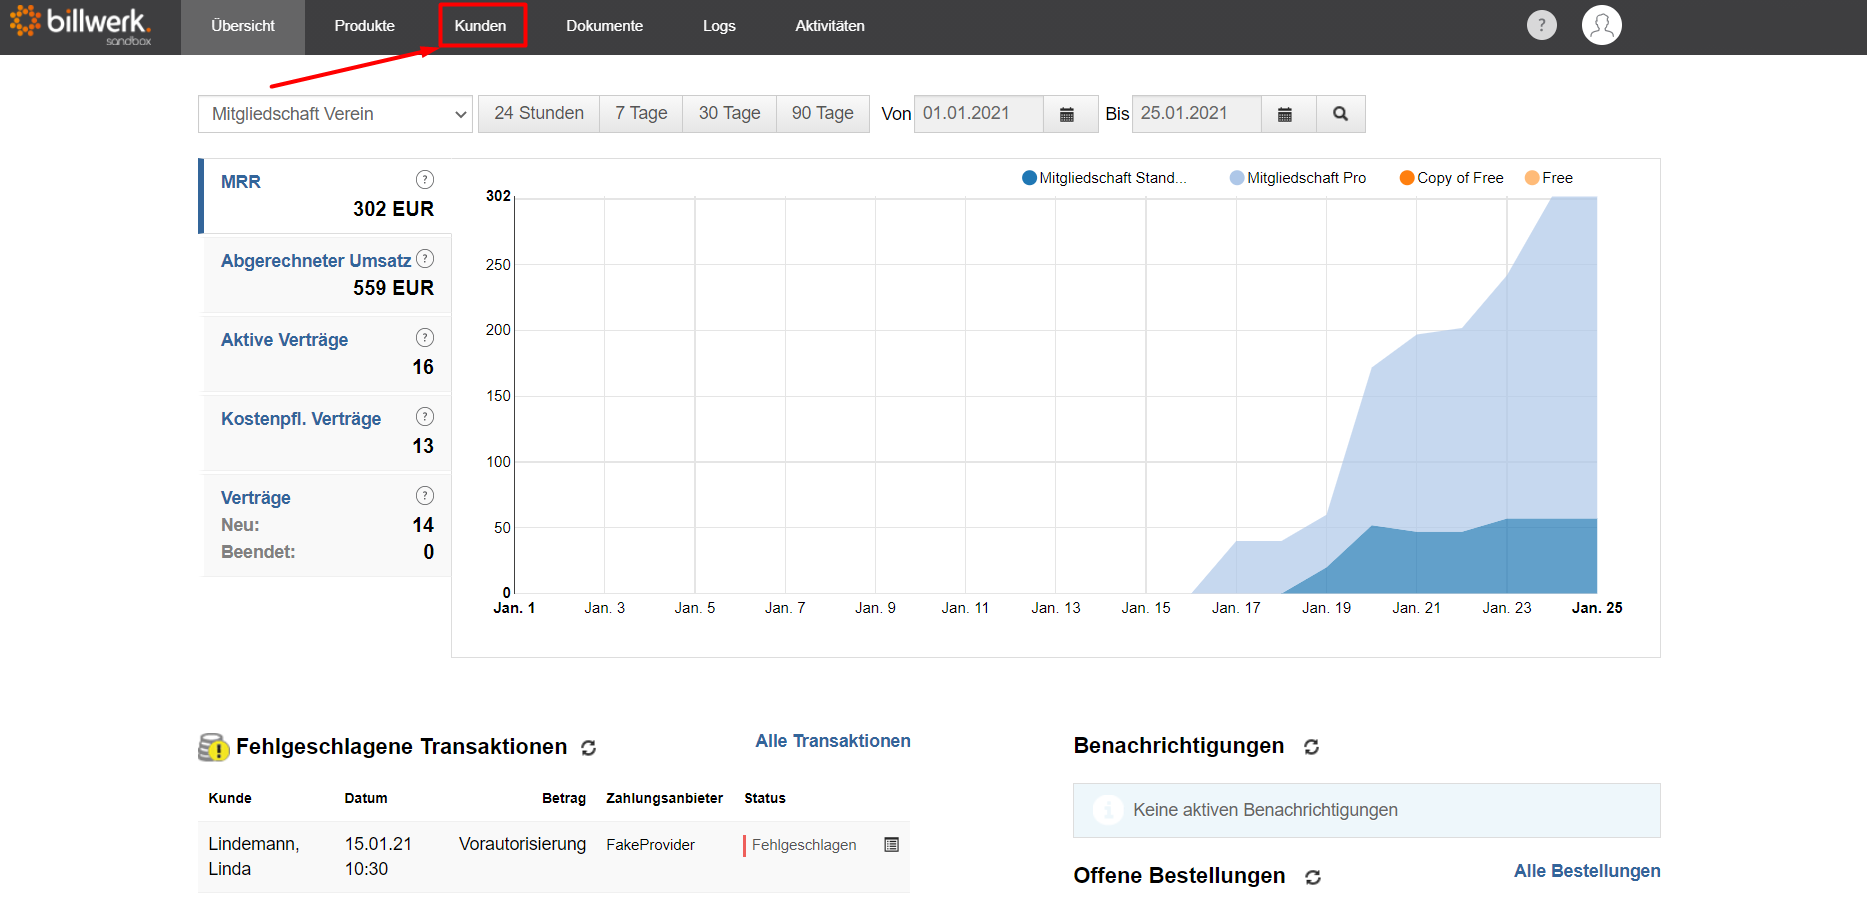Click the Fehlgeschlagen status
Viewport: 1867px width, 904px height.
pyautogui.click(x=804, y=845)
